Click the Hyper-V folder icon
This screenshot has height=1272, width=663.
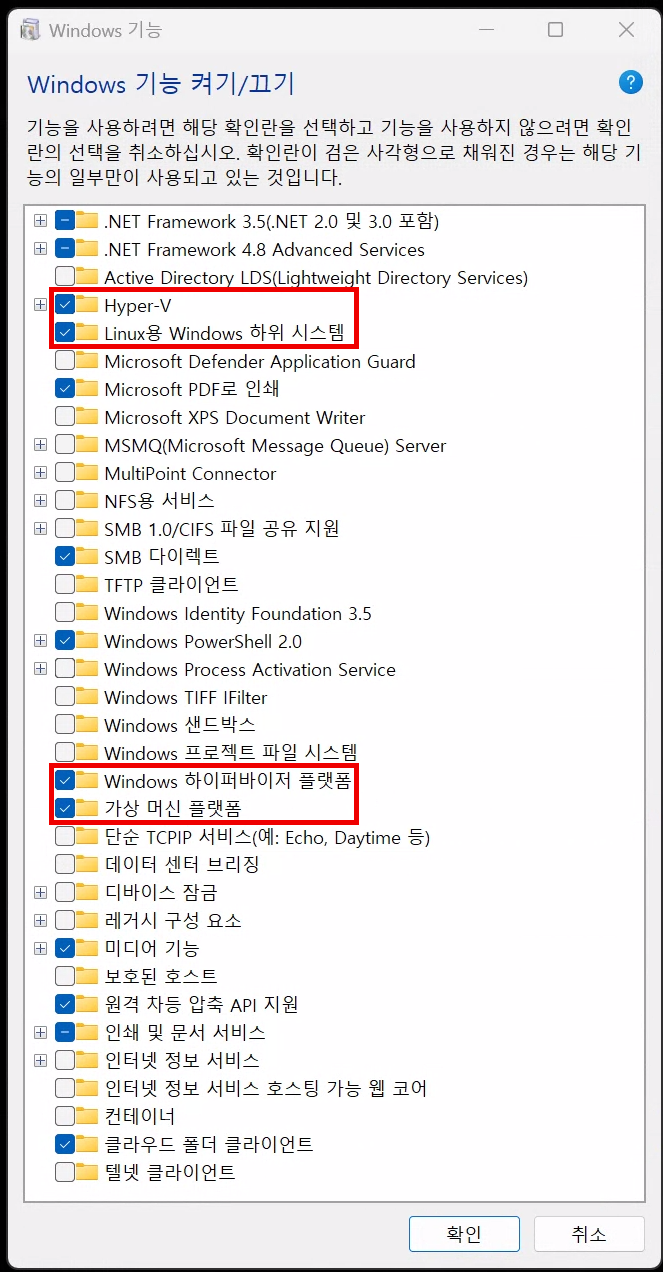coord(87,305)
